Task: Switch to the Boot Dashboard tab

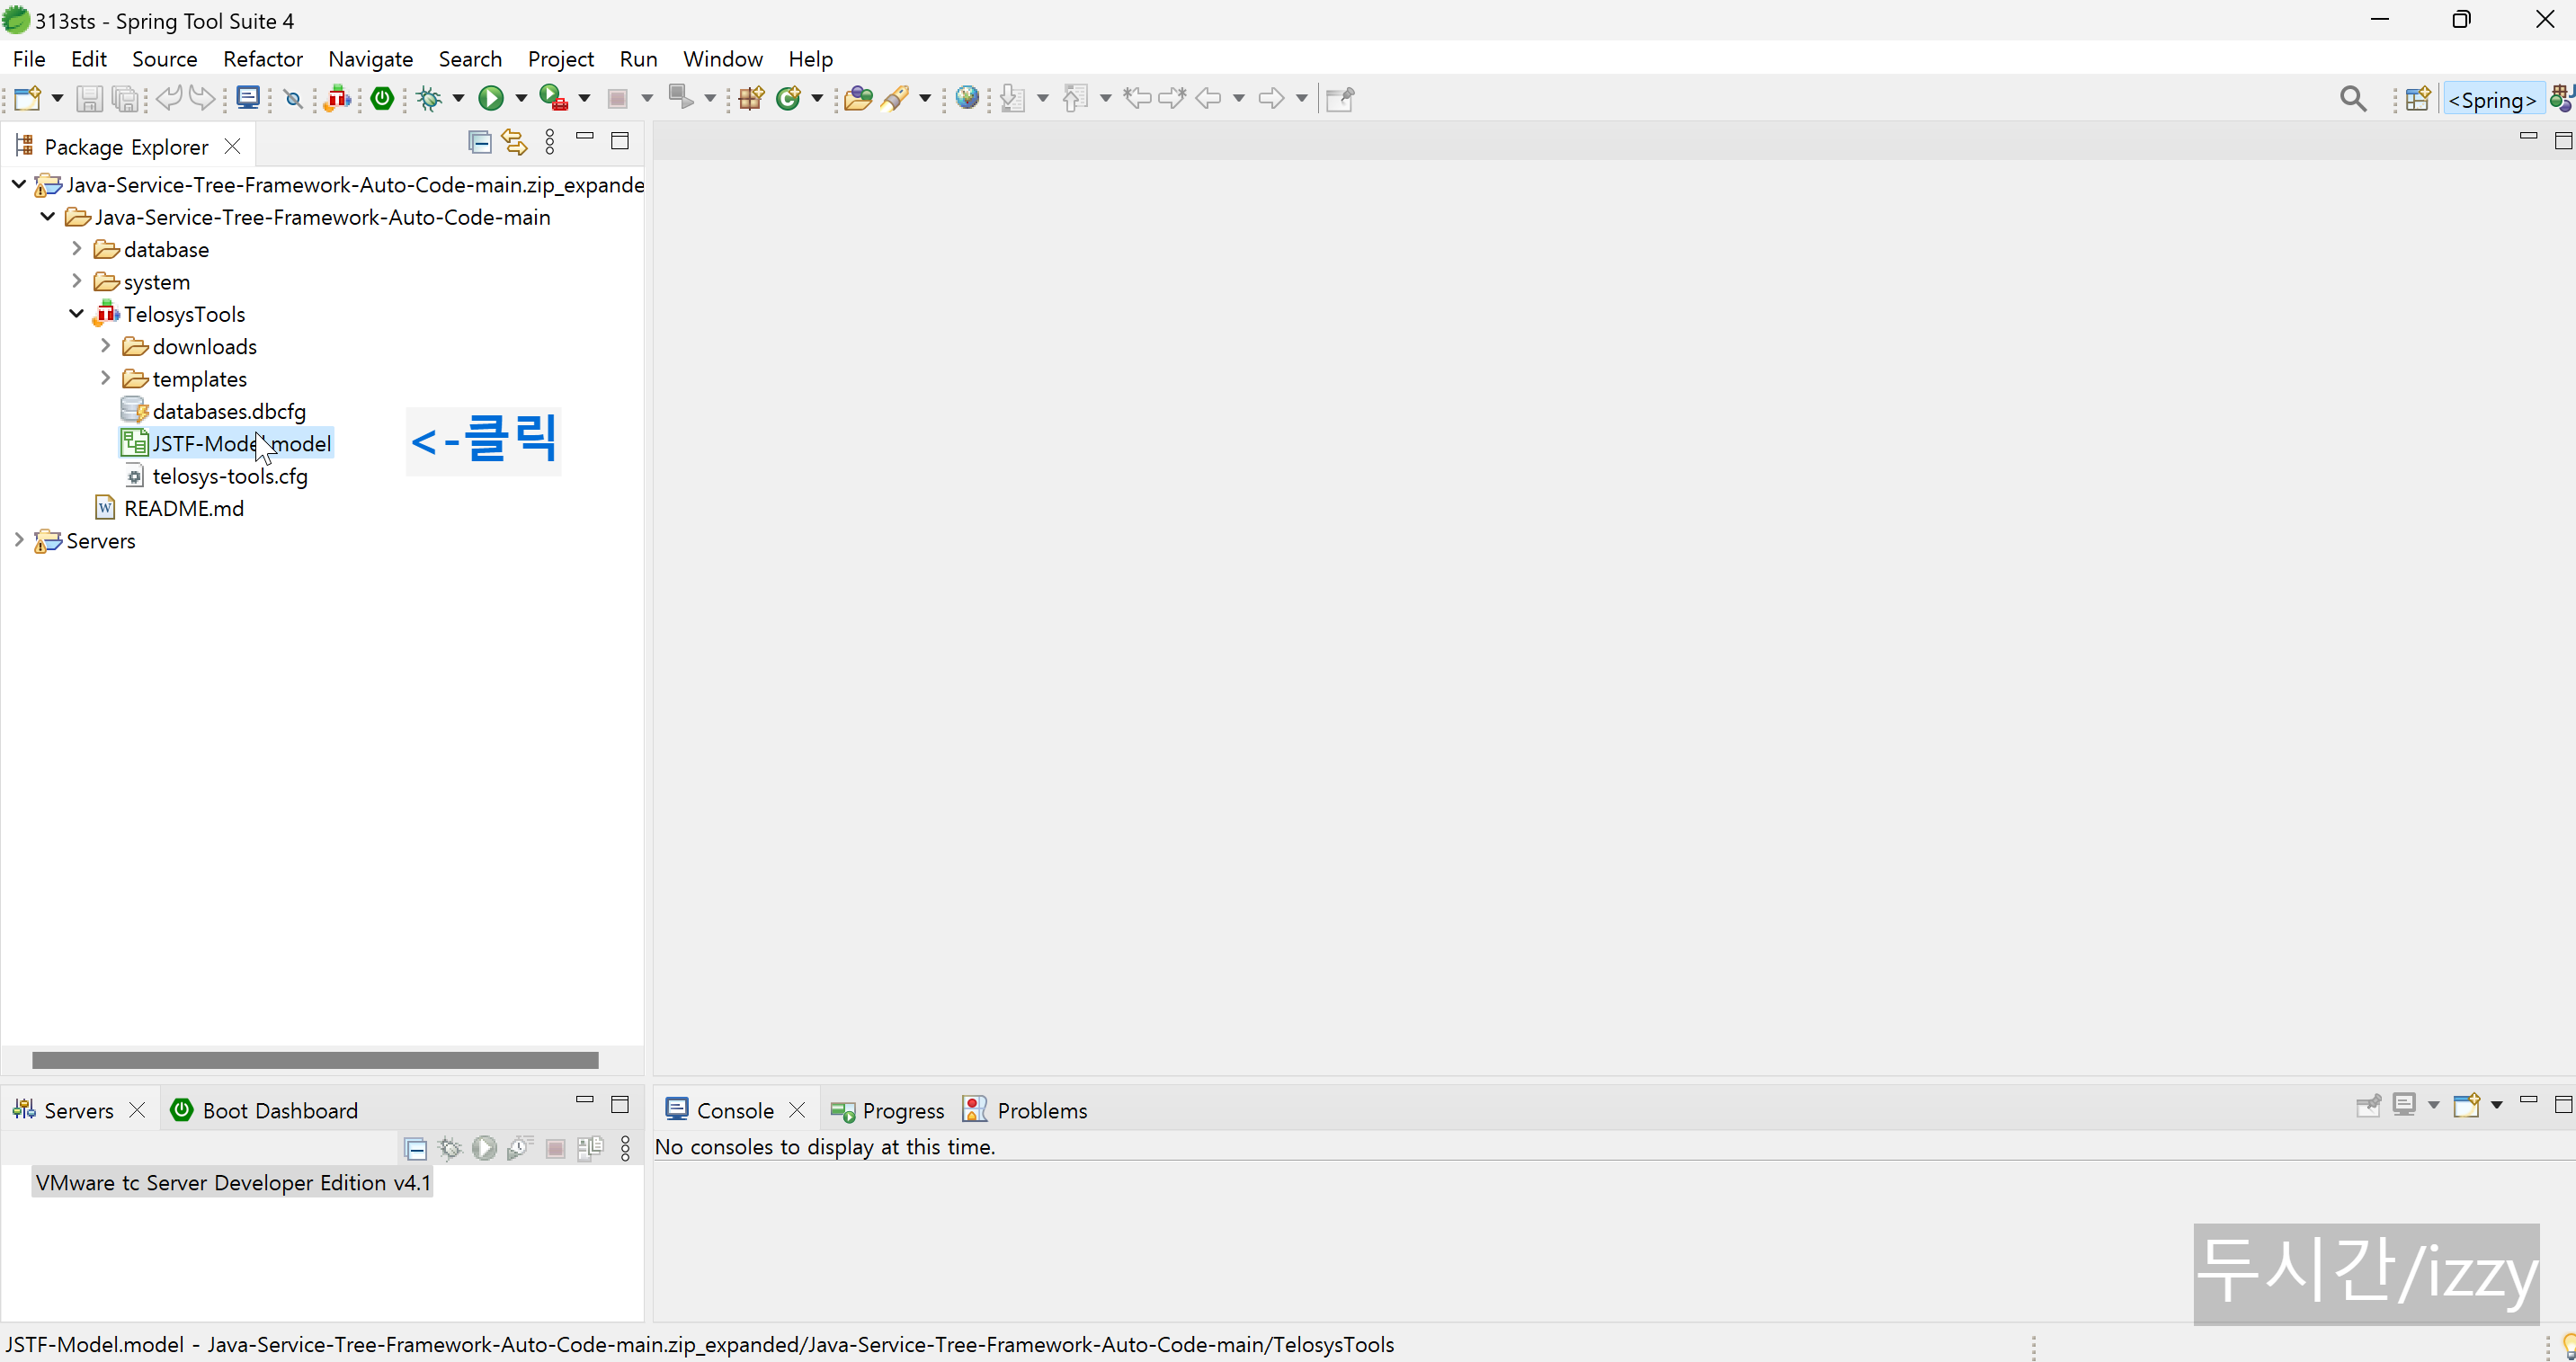Action: [x=264, y=1110]
